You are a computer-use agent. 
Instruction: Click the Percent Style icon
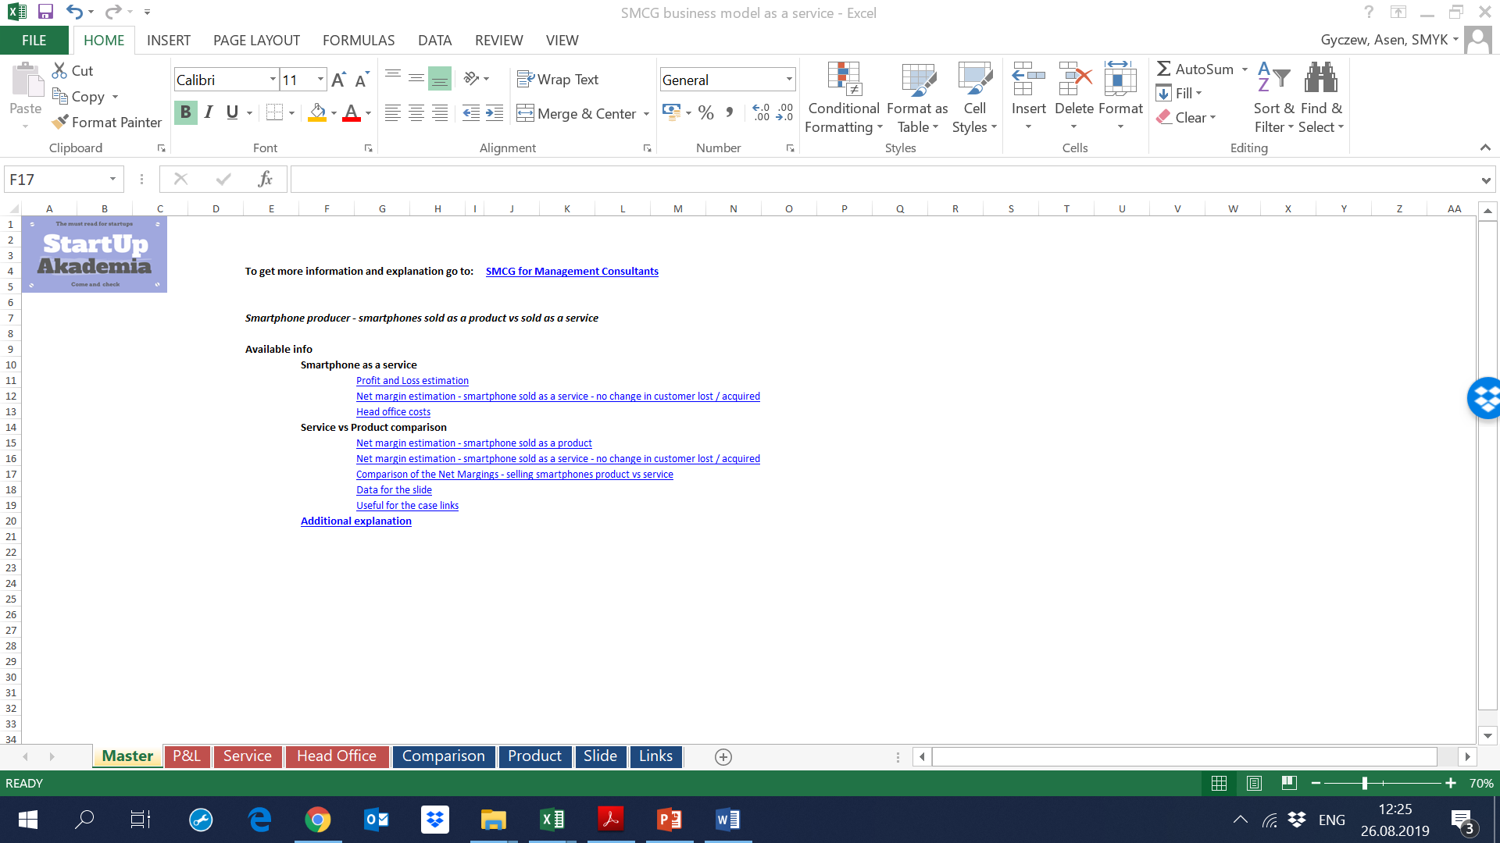[706, 113]
